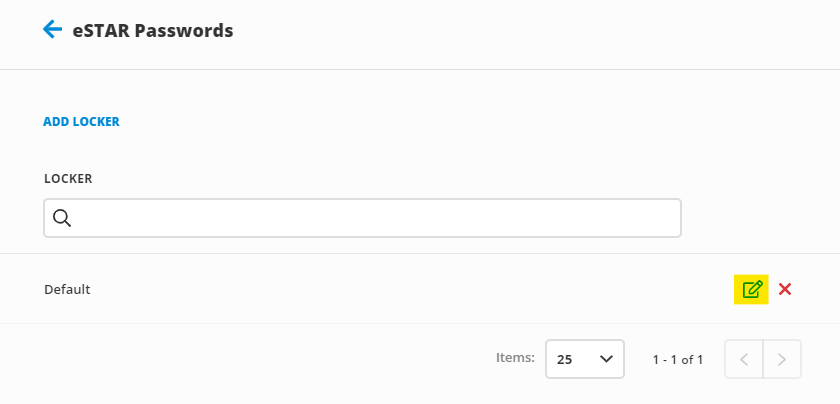The width and height of the screenshot is (840, 404).
Task: Click the number 25 in page-size selector
Action: (565, 359)
